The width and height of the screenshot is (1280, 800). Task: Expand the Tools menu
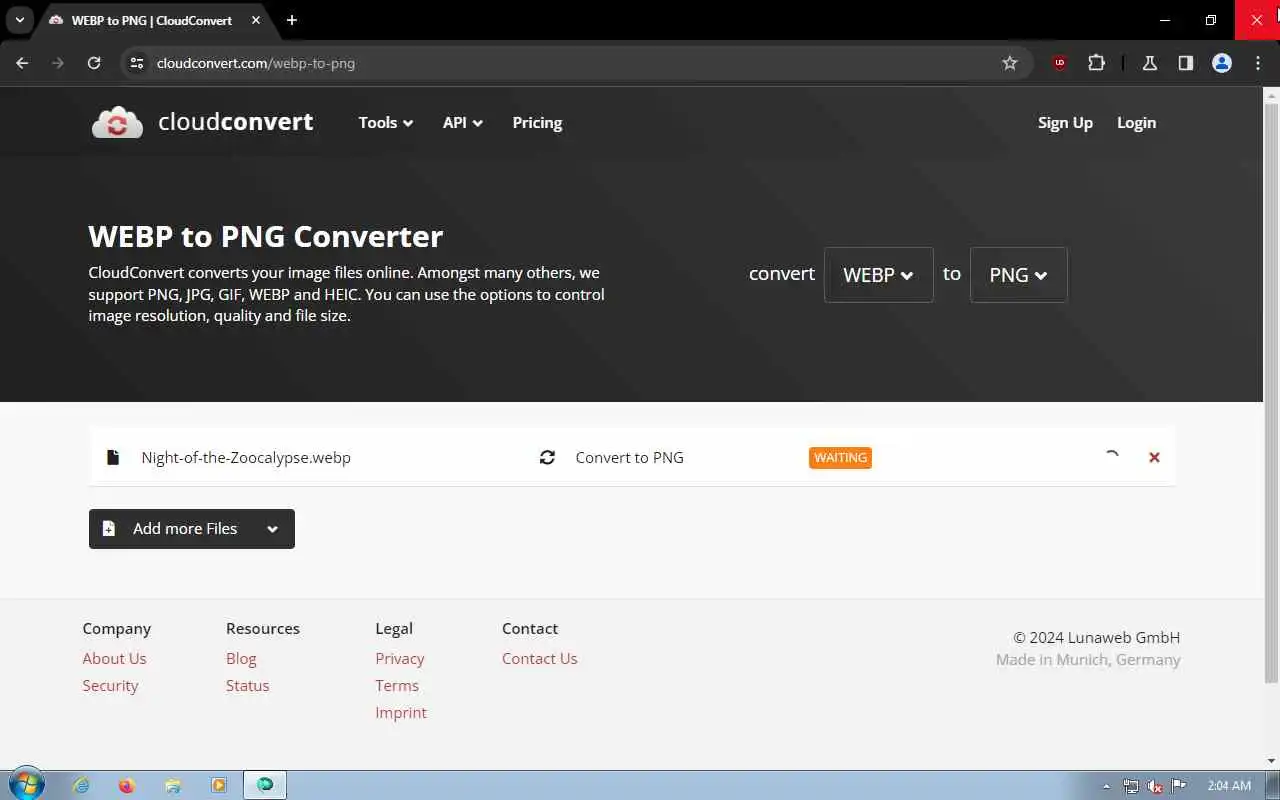pos(385,122)
